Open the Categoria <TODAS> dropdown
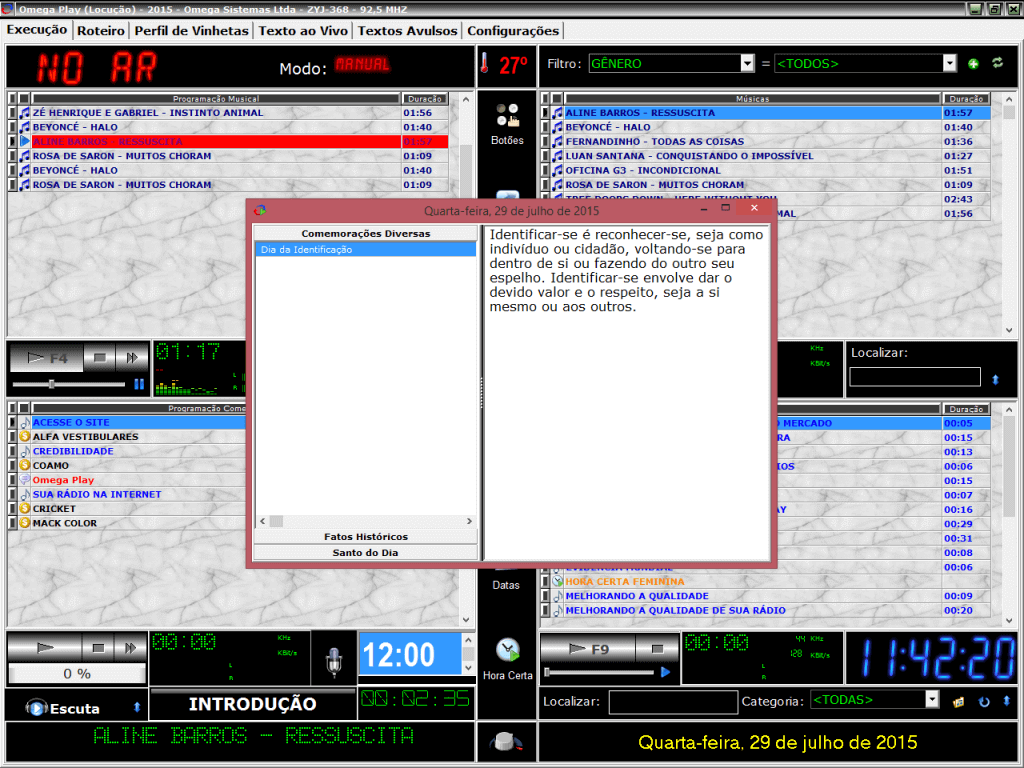The width and height of the screenshot is (1024, 768). 932,699
